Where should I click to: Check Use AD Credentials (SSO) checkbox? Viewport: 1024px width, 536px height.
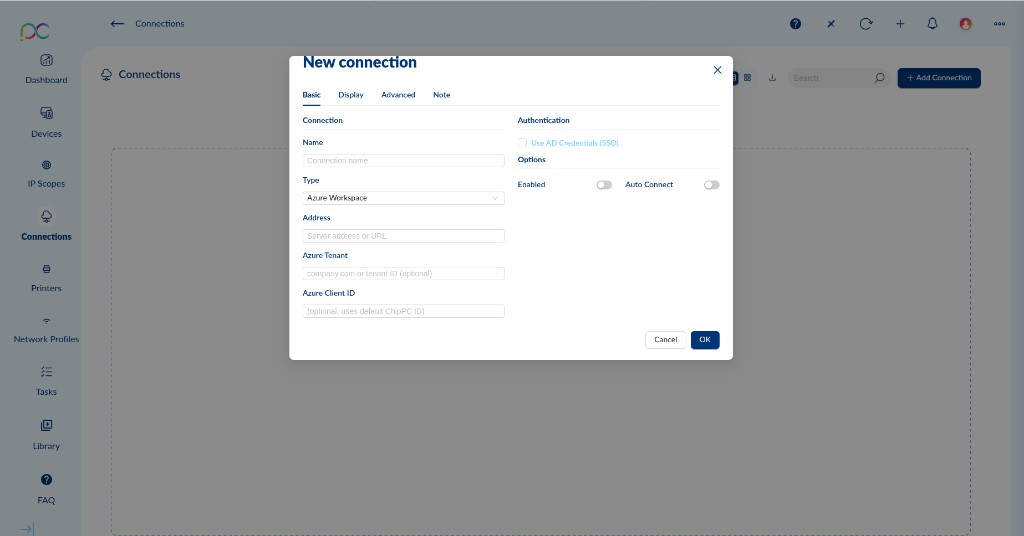tap(522, 143)
